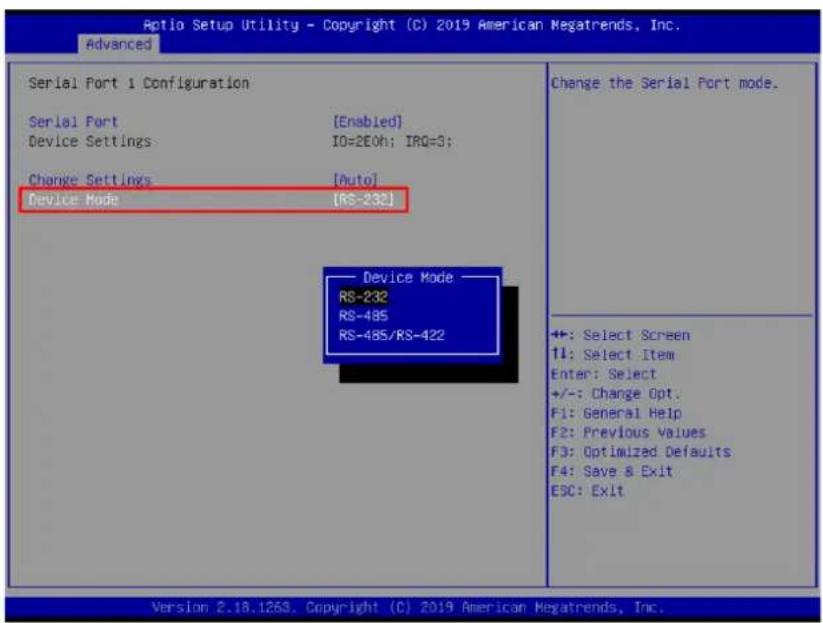Click 'F4: Save & Exit' hint

(x=612, y=471)
